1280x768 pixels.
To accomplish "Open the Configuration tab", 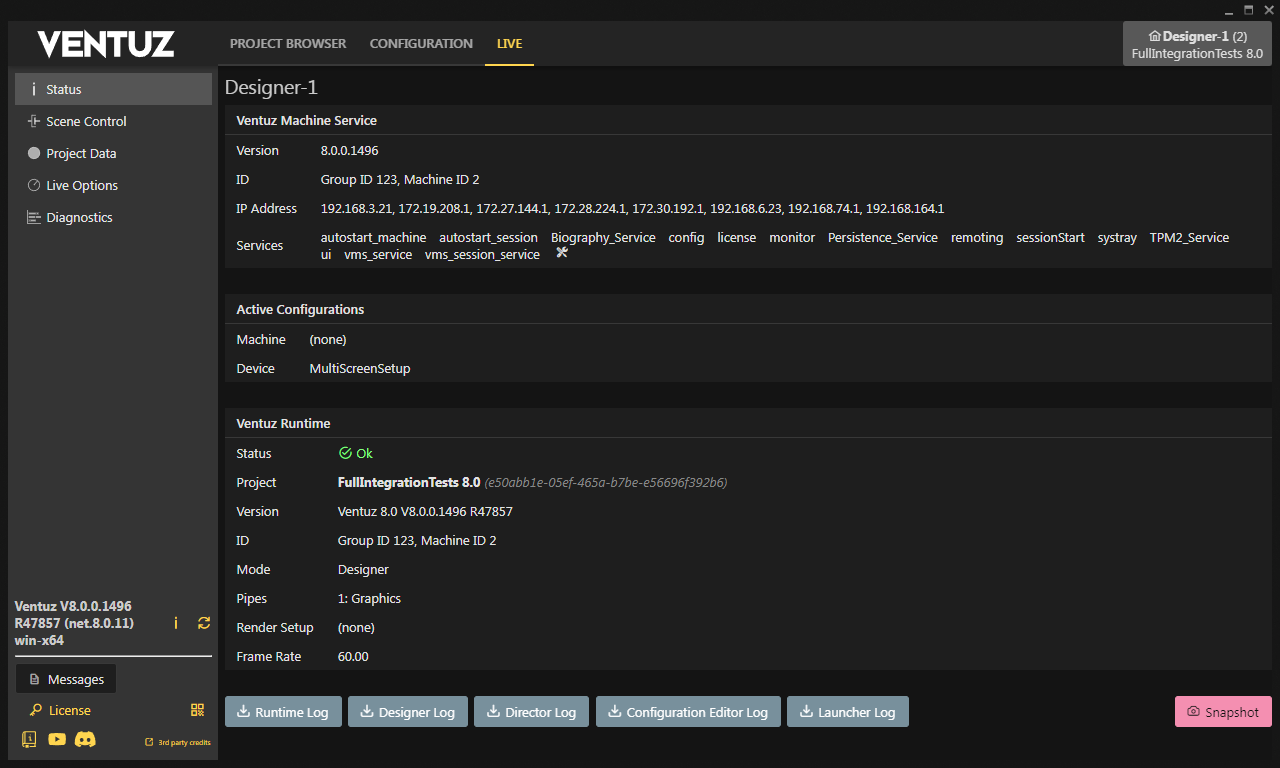I will tap(421, 44).
